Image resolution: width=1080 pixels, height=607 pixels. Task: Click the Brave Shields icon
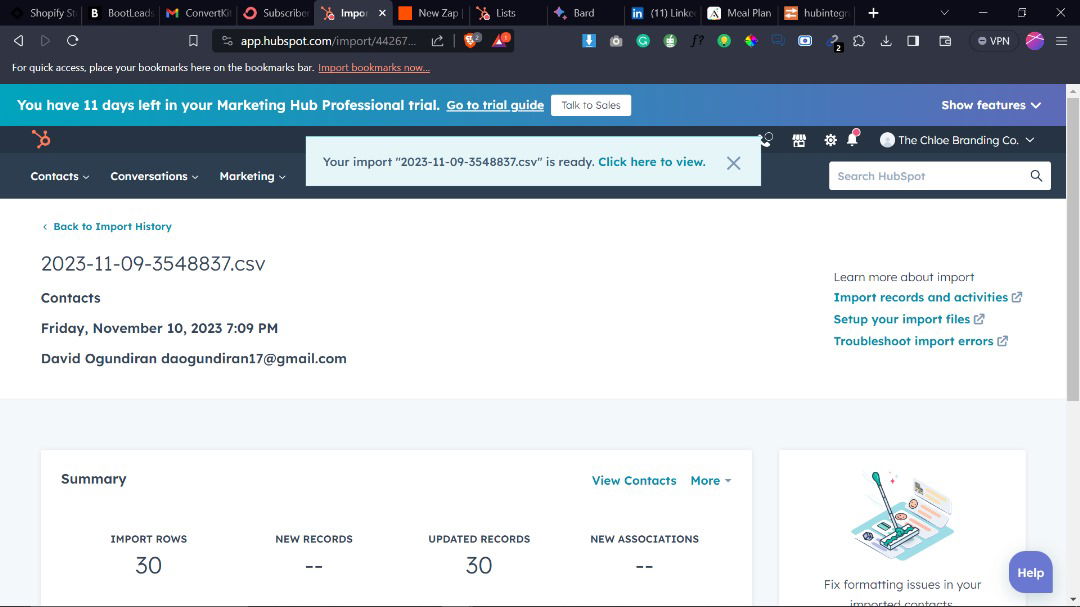click(471, 41)
